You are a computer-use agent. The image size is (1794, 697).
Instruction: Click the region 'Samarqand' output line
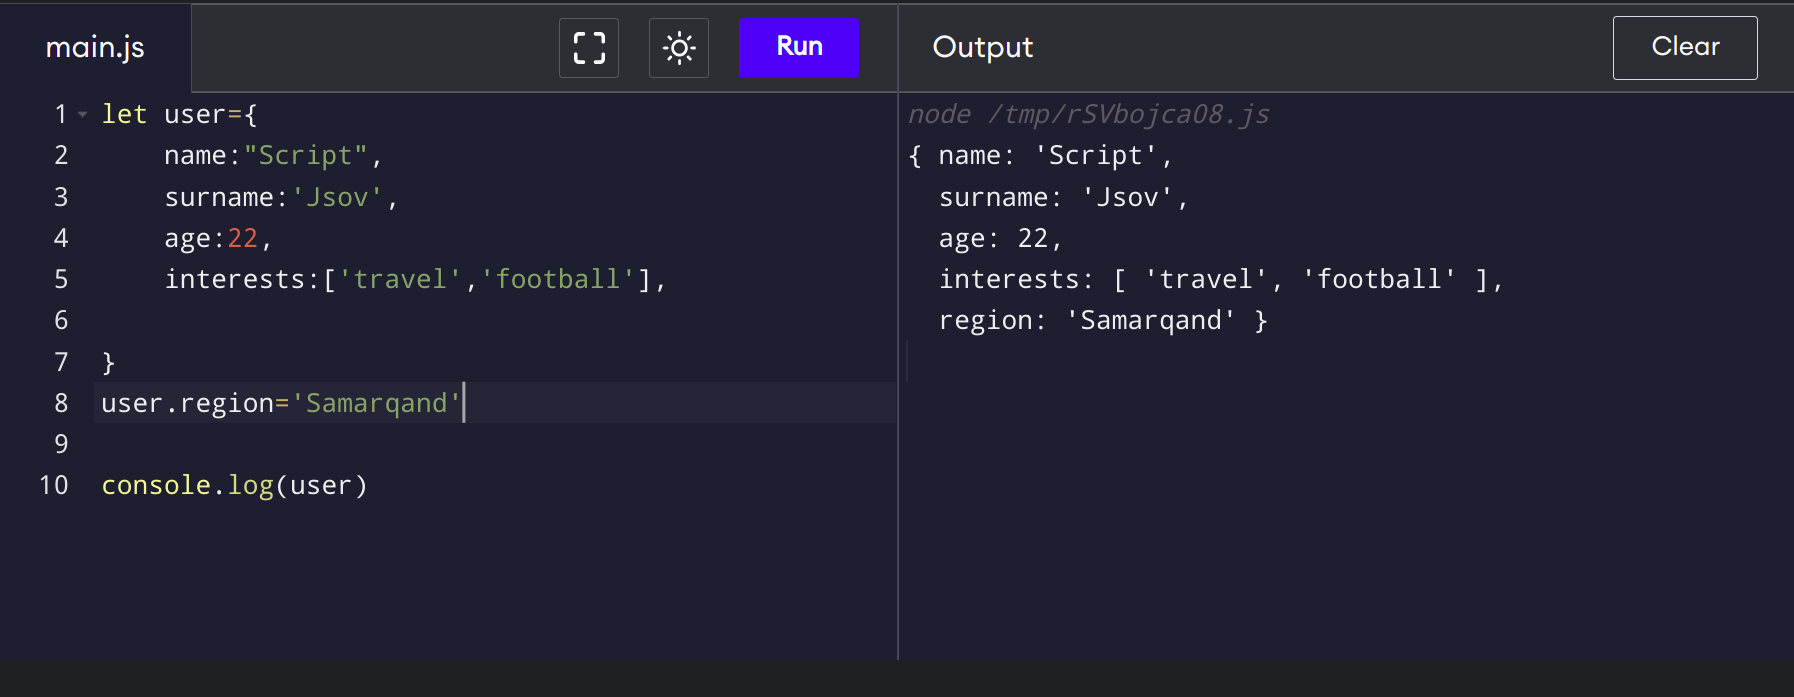click(x=1102, y=320)
